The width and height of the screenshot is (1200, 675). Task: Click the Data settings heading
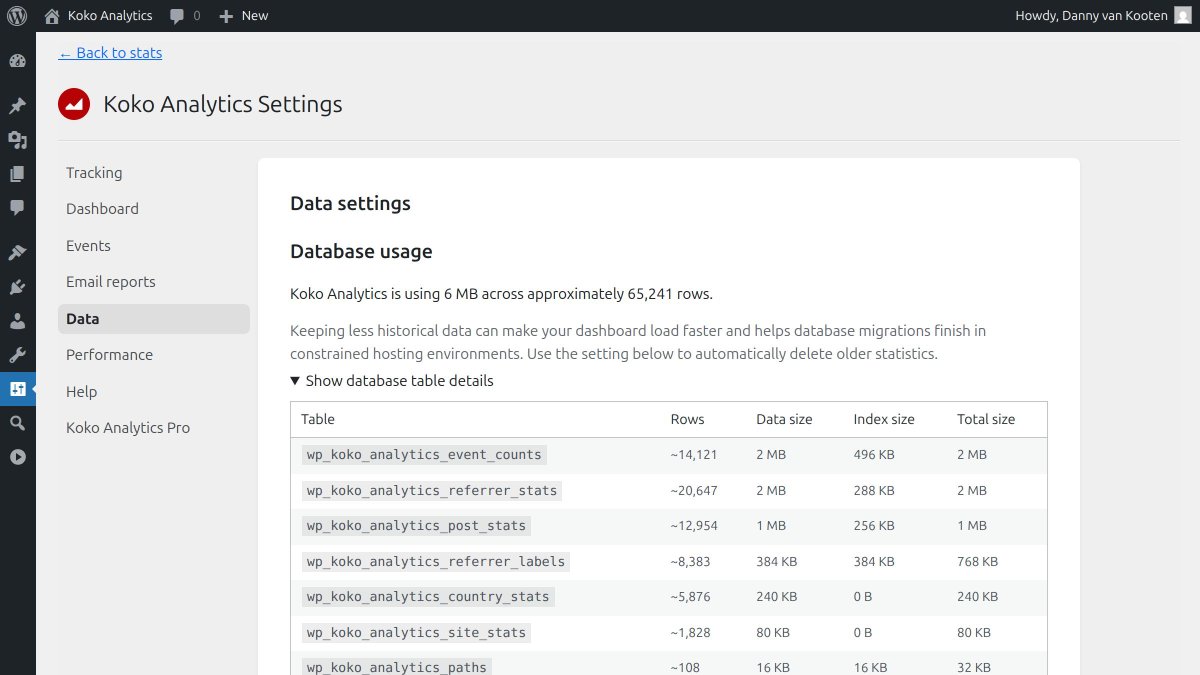350,204
